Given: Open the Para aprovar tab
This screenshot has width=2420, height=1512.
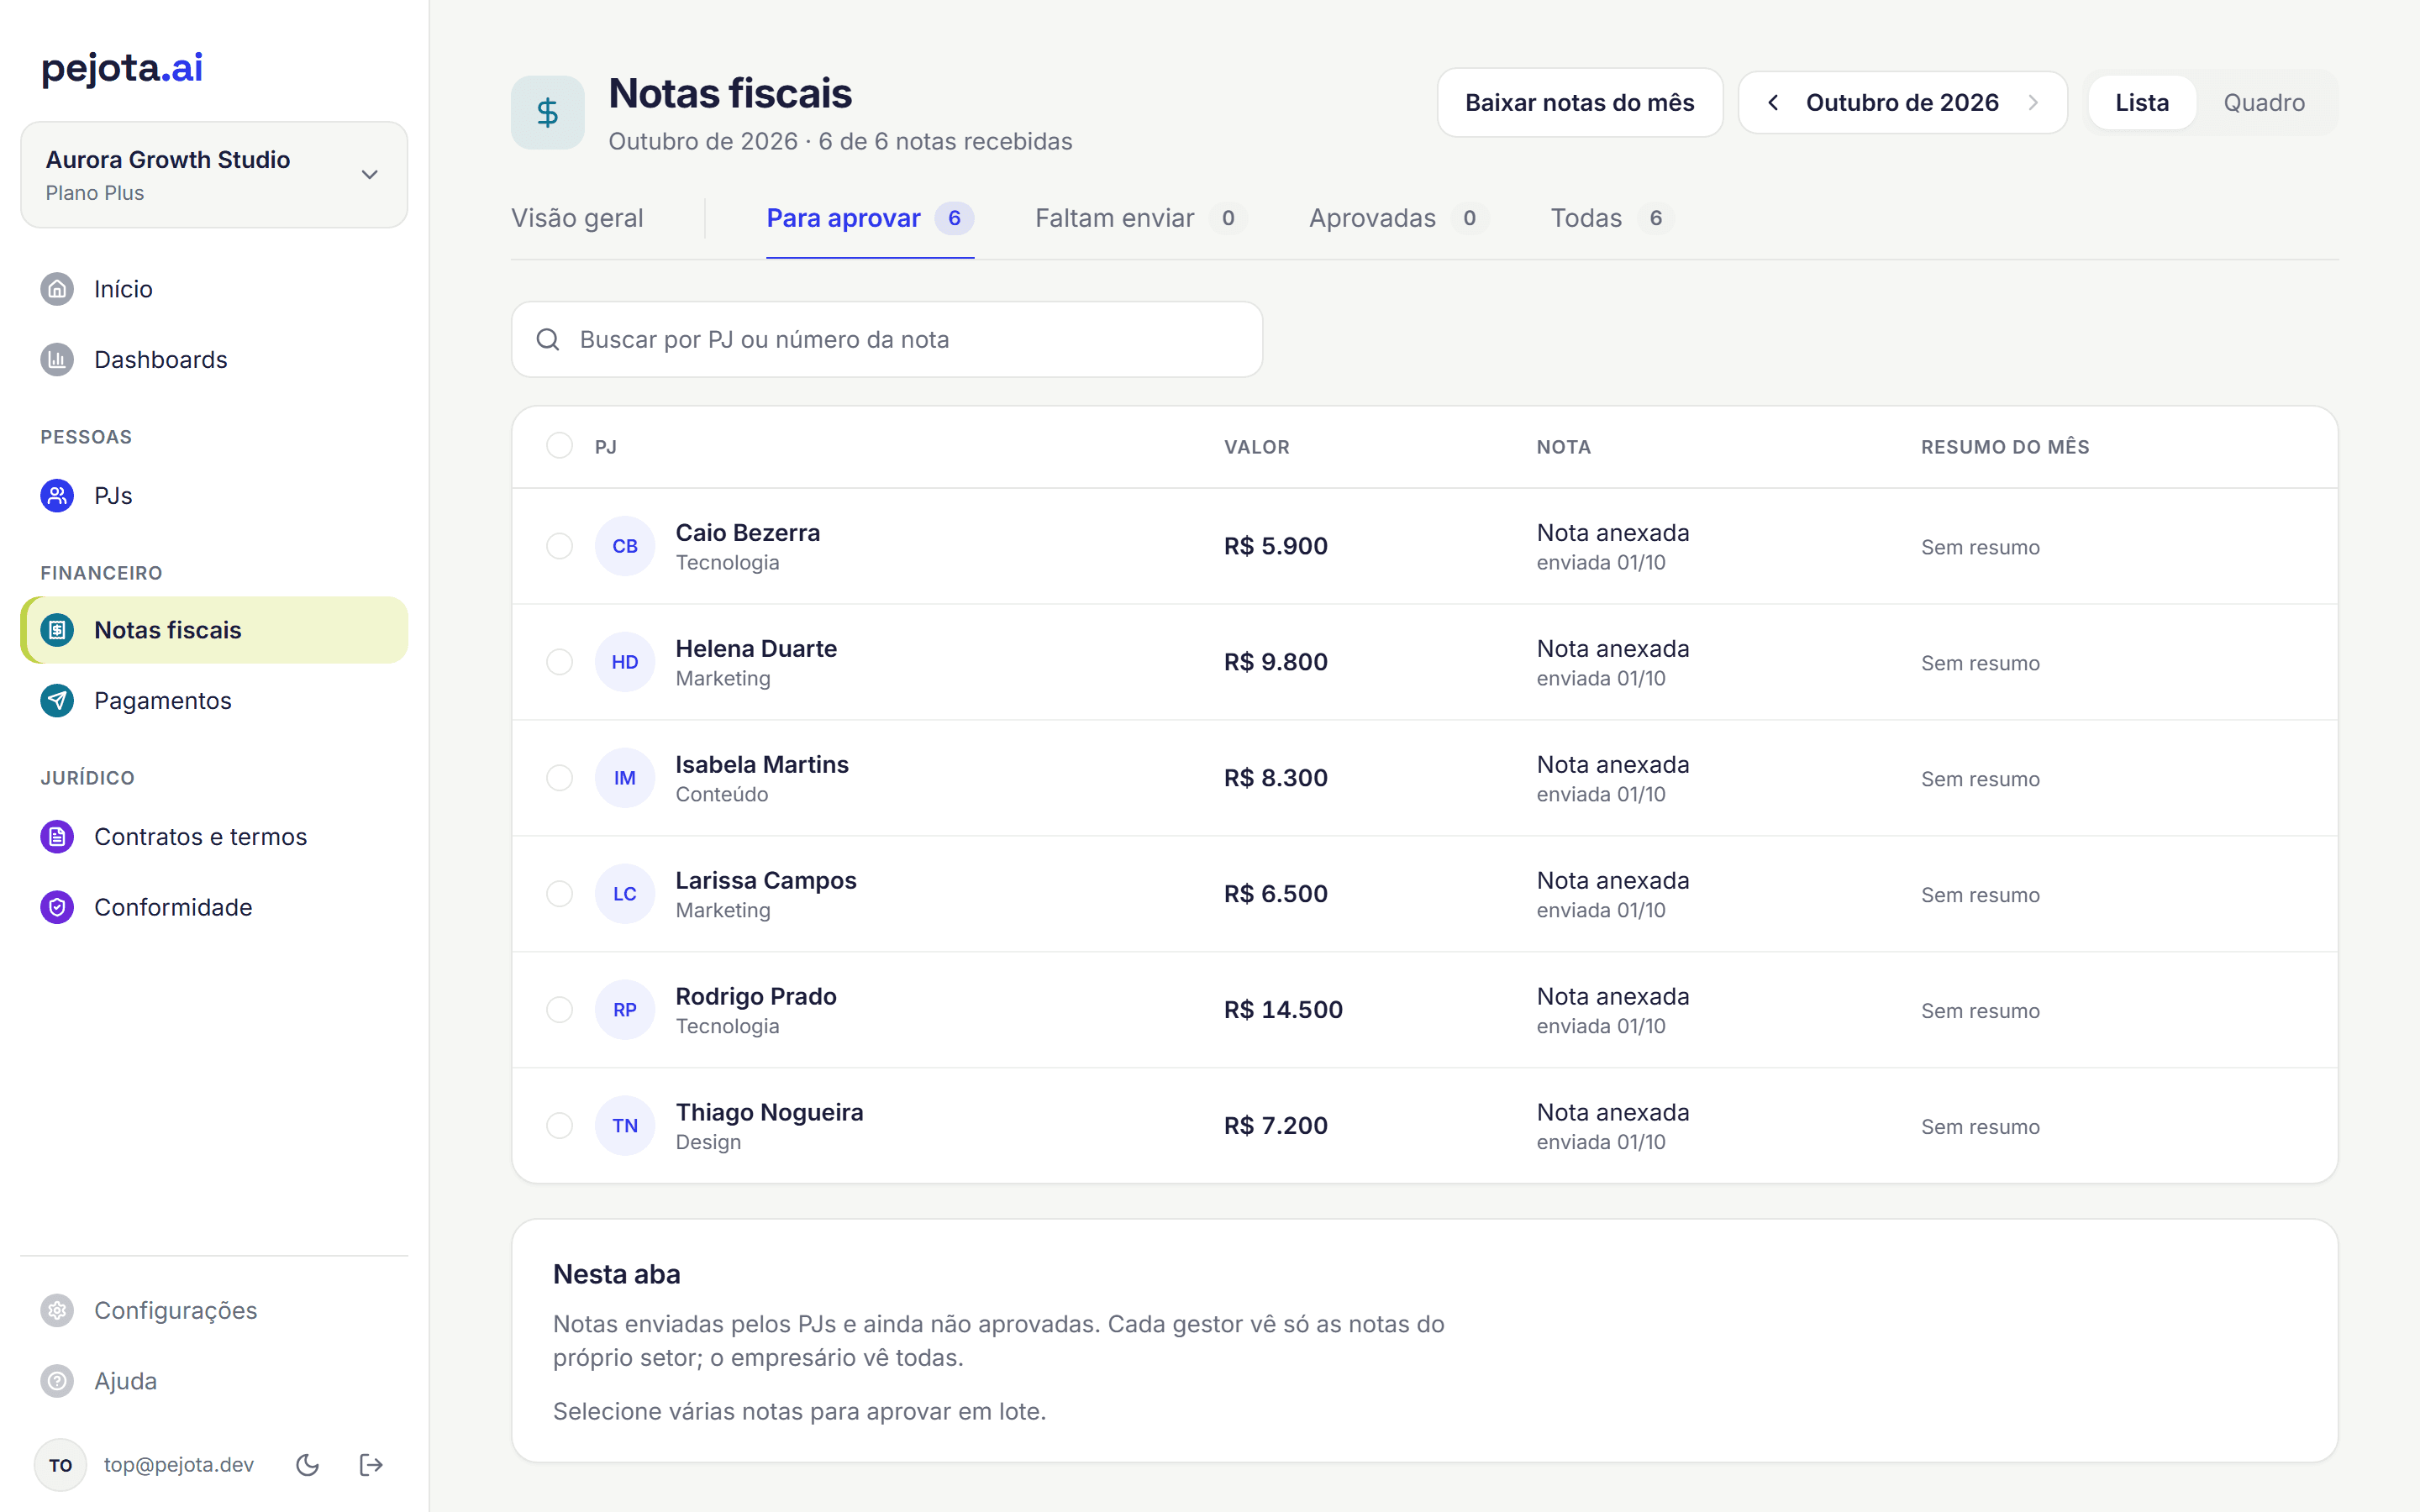Looking at the screenshot, I should click(x=870, y=218).
